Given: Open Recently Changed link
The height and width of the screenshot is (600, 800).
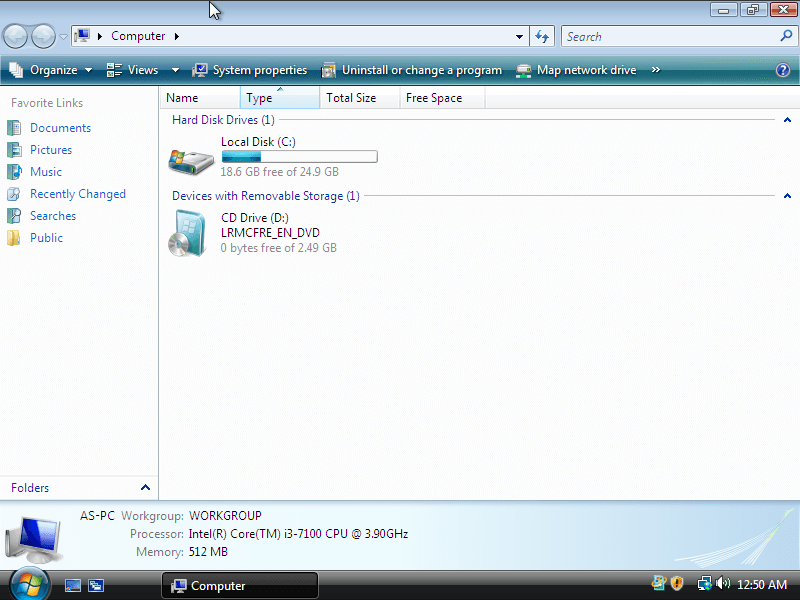Looking at the screenshot, I should pos(78,194).
